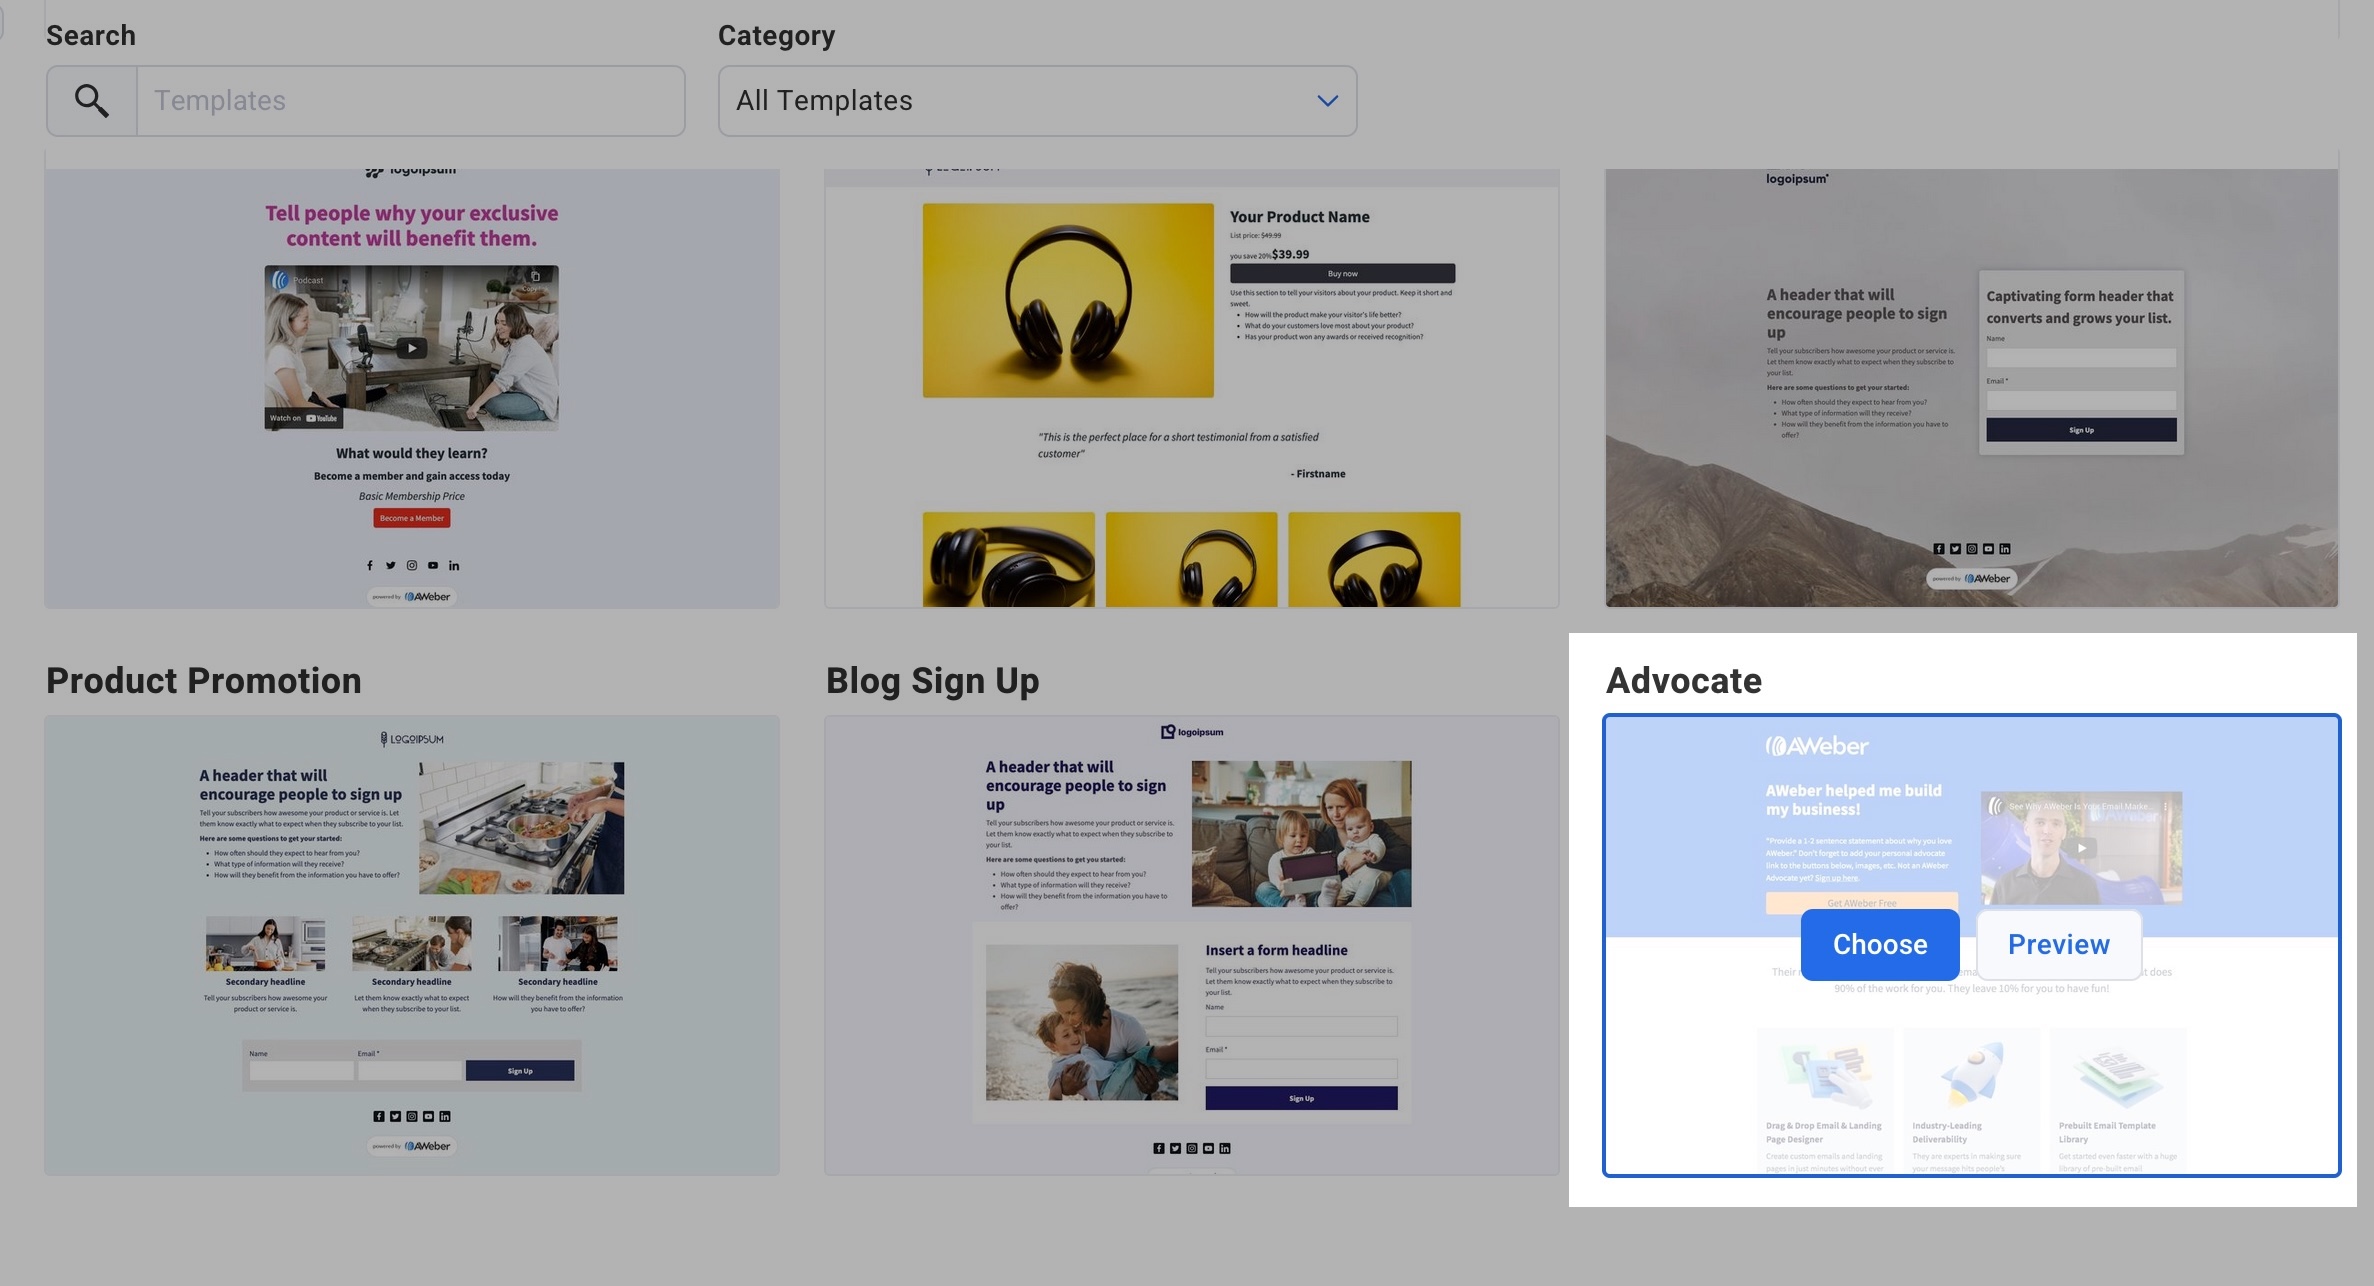
Task: Focus the Templates search input field
Action: point(410,101)
